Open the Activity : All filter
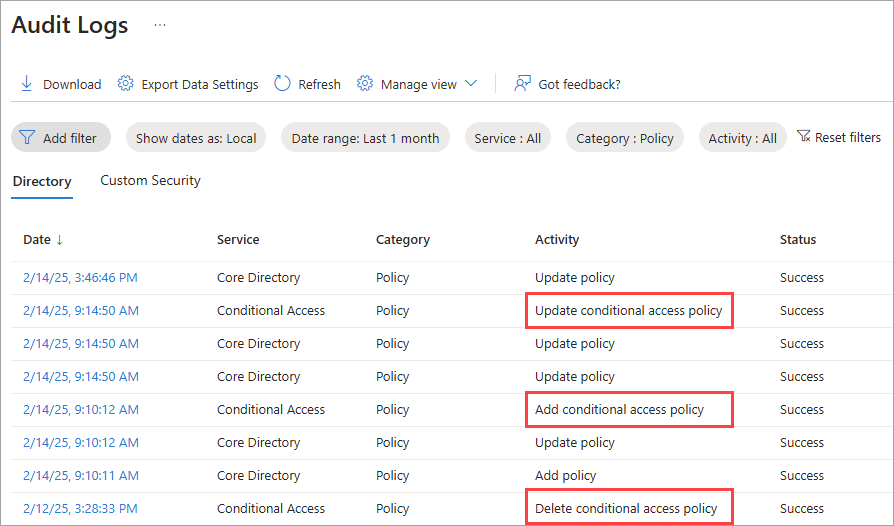The height and width of the screenshot is (526, 894). coord(742,138)
